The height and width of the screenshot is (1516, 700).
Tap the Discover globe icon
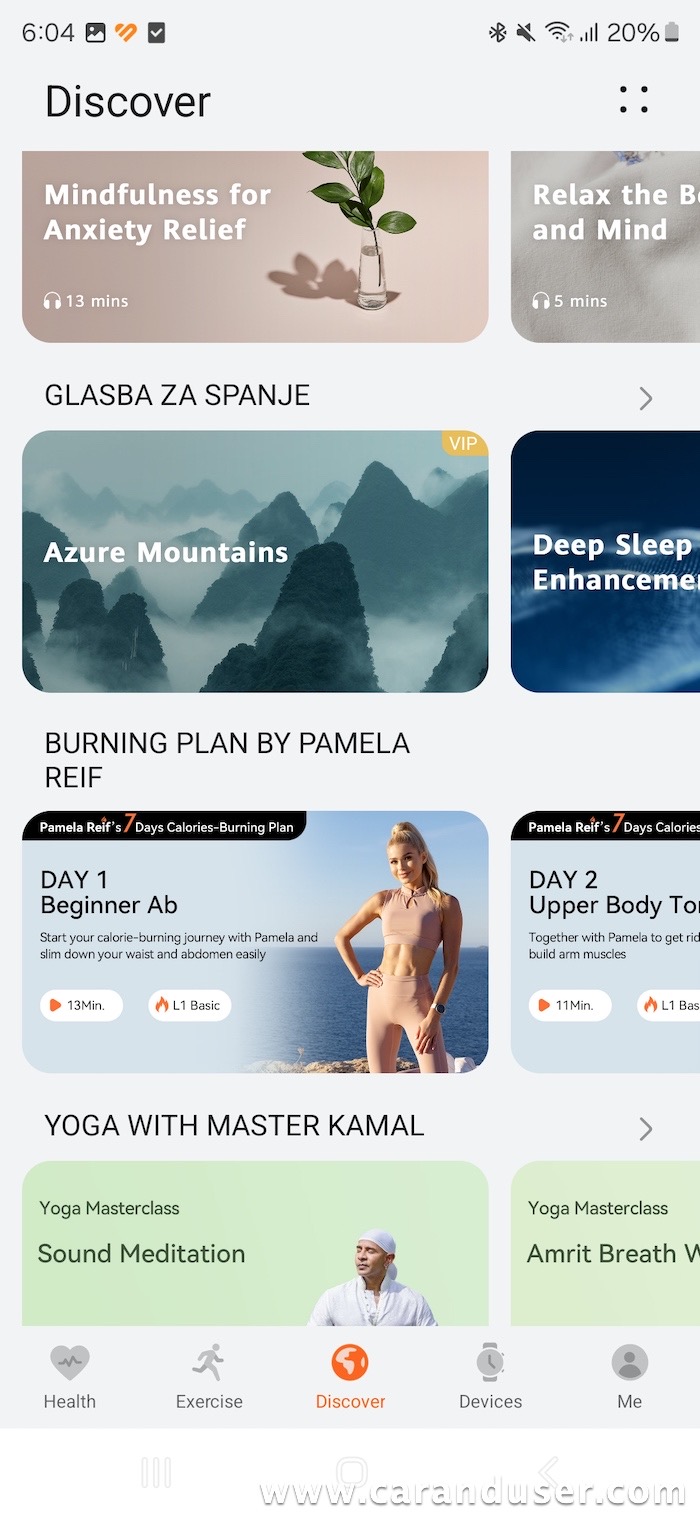(x=350, y=1362)
